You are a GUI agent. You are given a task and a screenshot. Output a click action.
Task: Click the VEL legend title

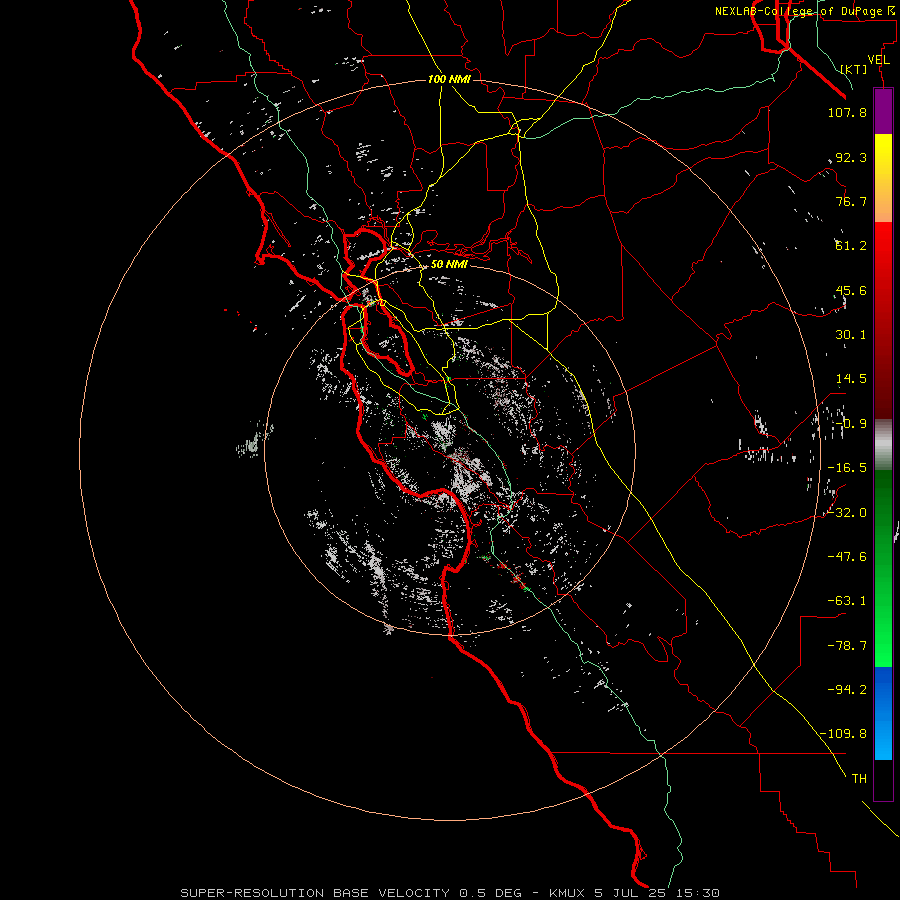878,60
